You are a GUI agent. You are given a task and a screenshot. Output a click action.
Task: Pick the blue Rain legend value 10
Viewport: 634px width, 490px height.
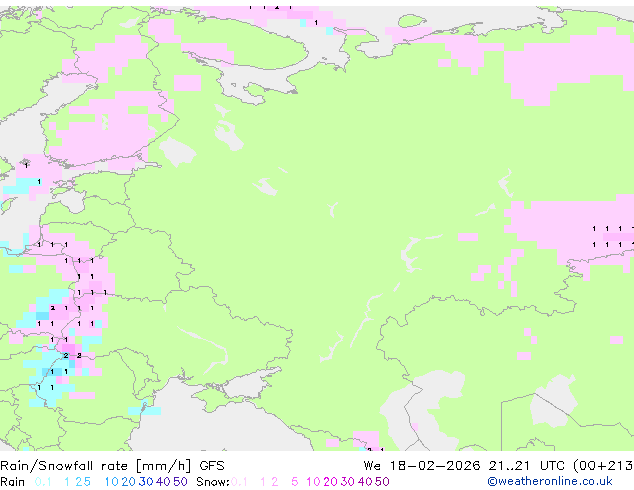[x=111, y=482]
